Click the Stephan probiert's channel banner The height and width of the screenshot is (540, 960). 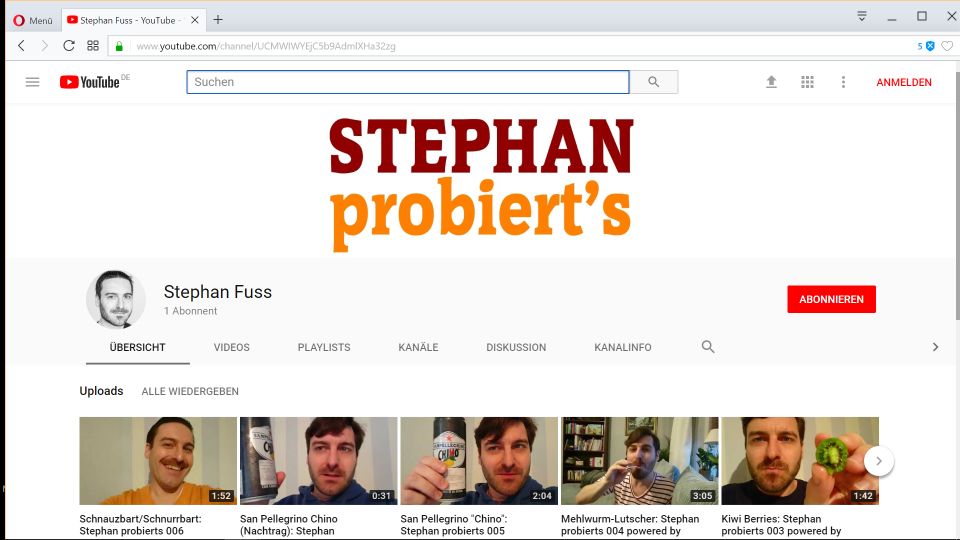[481, 182]
